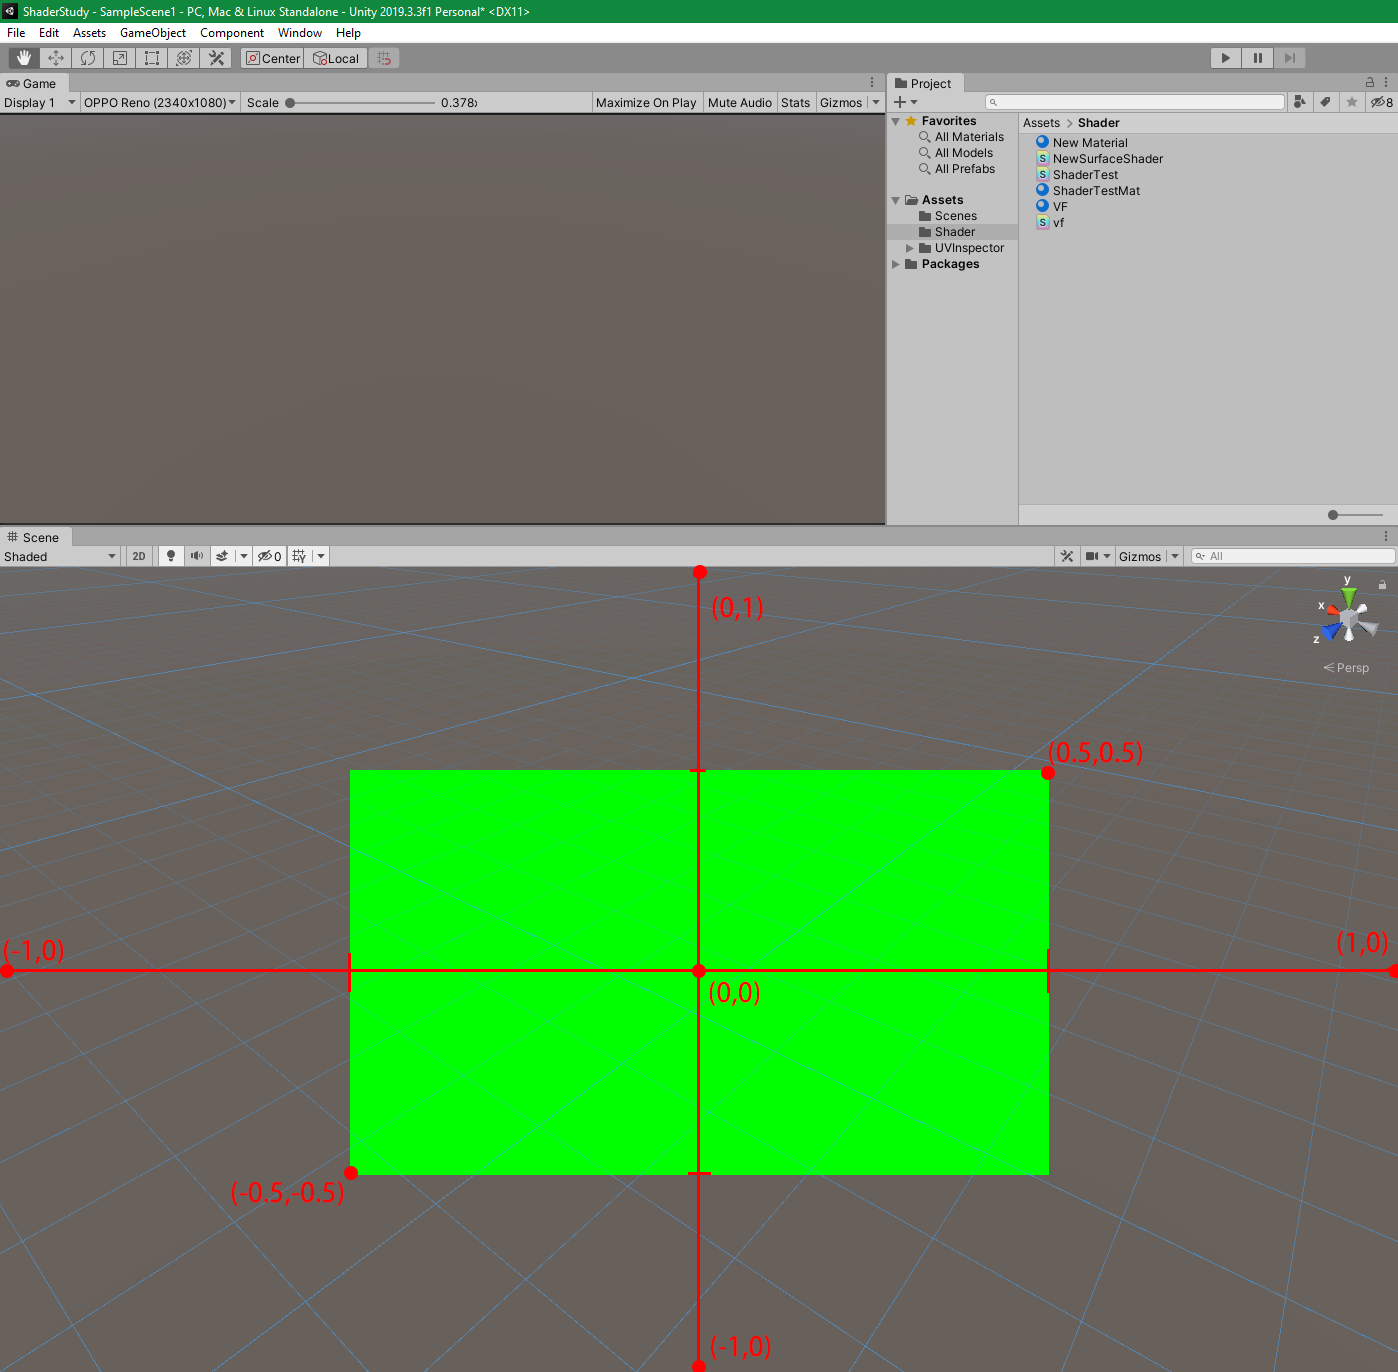Open the GameObject menu
Image resolution: width=1398 pixels, height=1372 pixels.
tap(153, 33)
